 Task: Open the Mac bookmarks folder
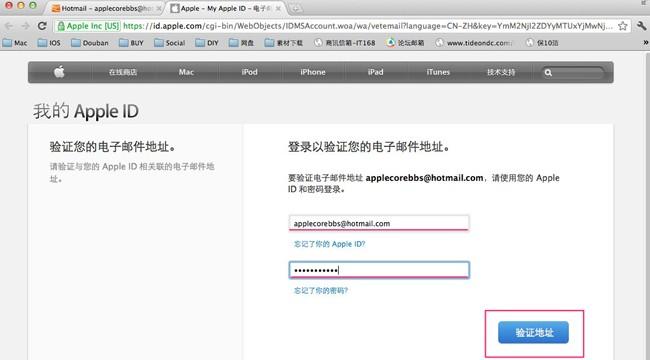point(15,43)
